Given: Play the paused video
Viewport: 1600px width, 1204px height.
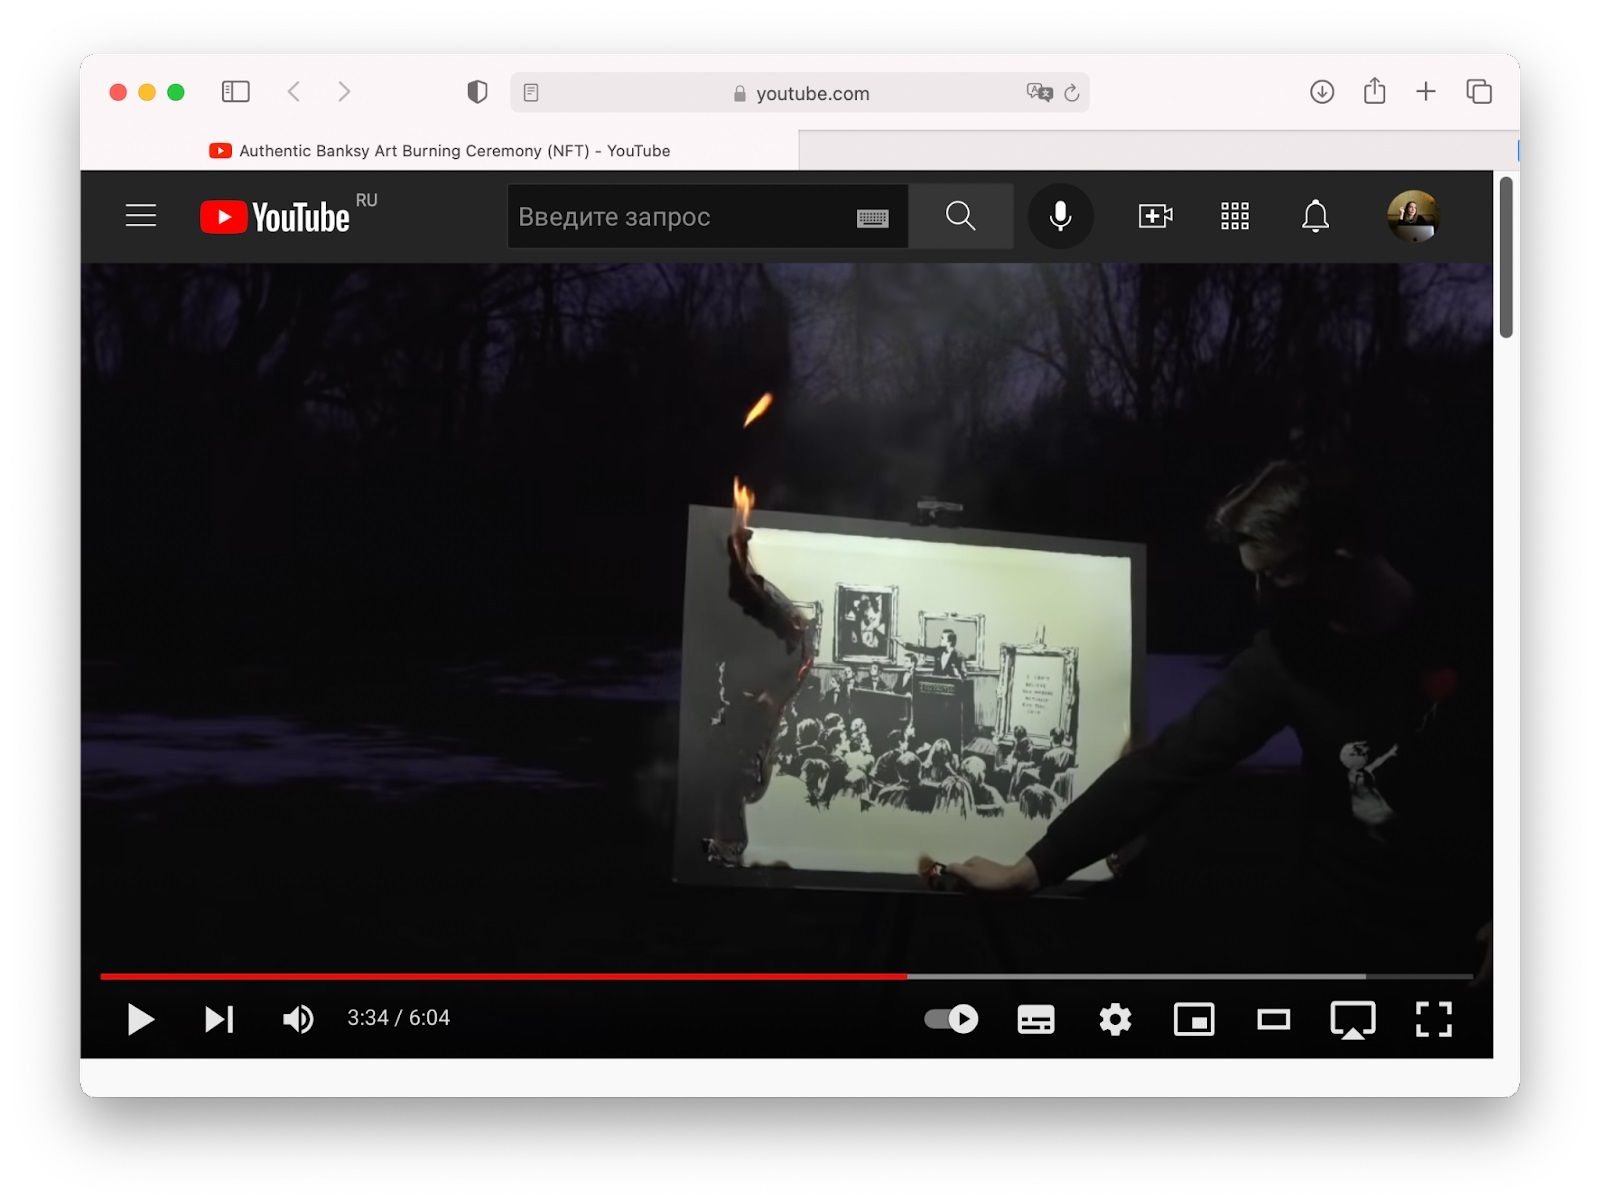Looking at the screenshot, I should (x=141, y=1019).
